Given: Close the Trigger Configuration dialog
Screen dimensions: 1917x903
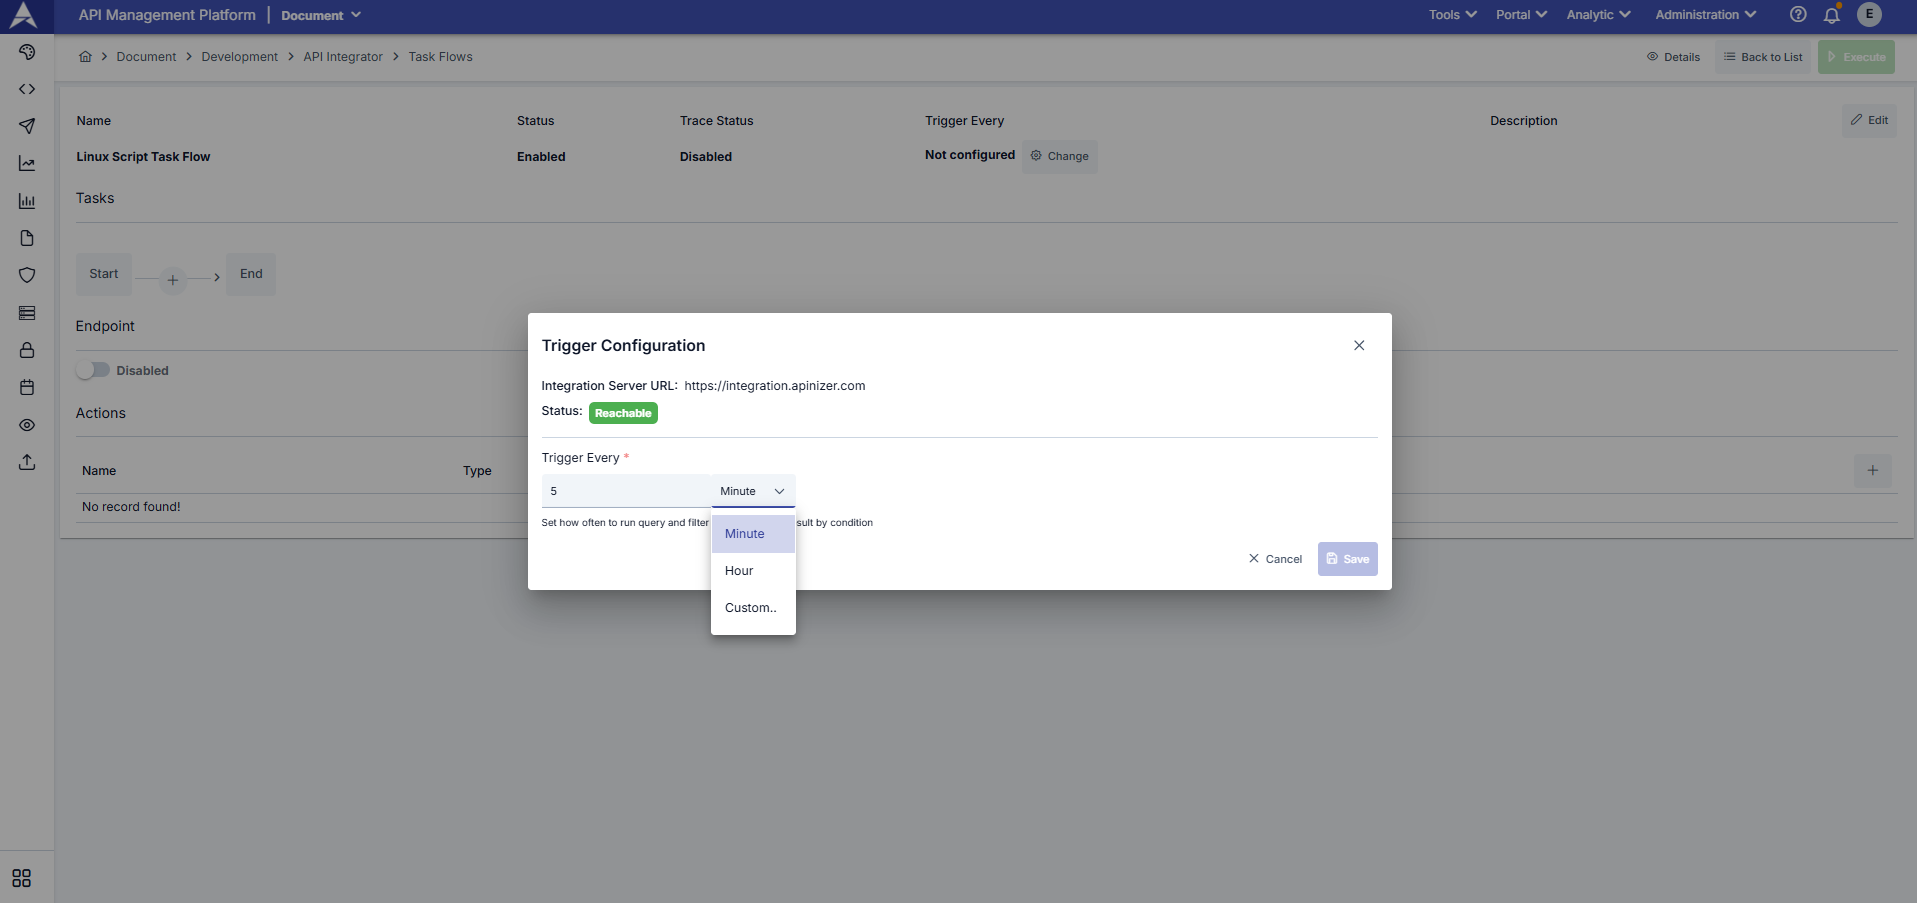Looking at the screenshot, I should click(1359, 345).
